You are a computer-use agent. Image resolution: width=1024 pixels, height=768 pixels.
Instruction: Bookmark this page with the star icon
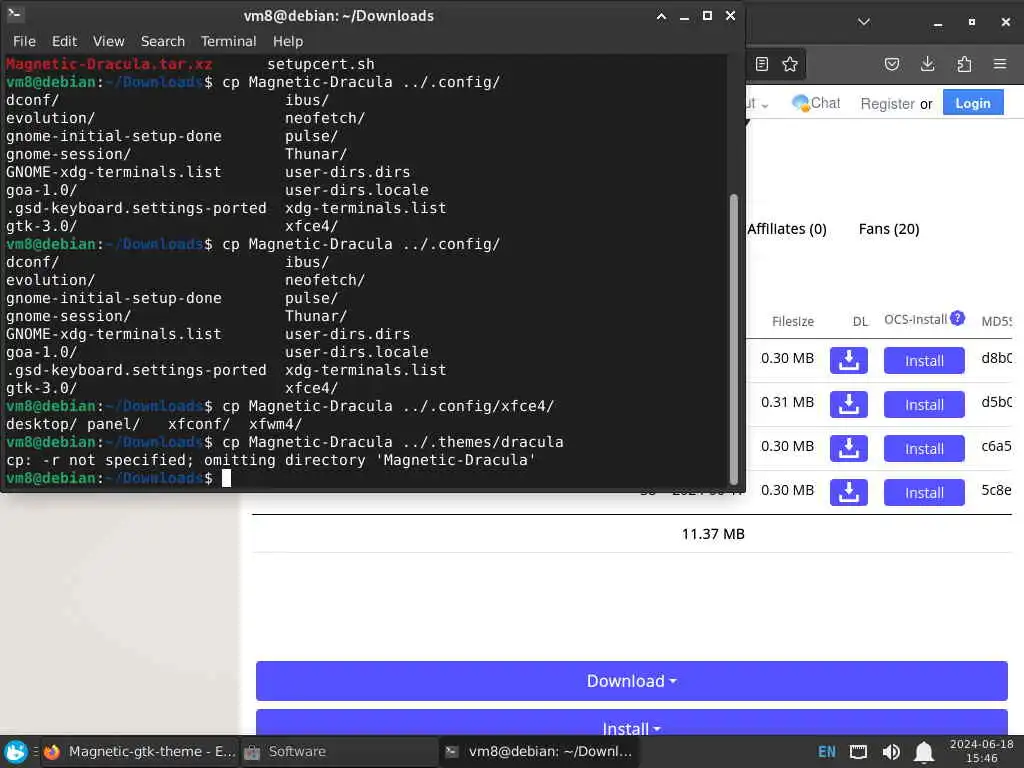790,64
